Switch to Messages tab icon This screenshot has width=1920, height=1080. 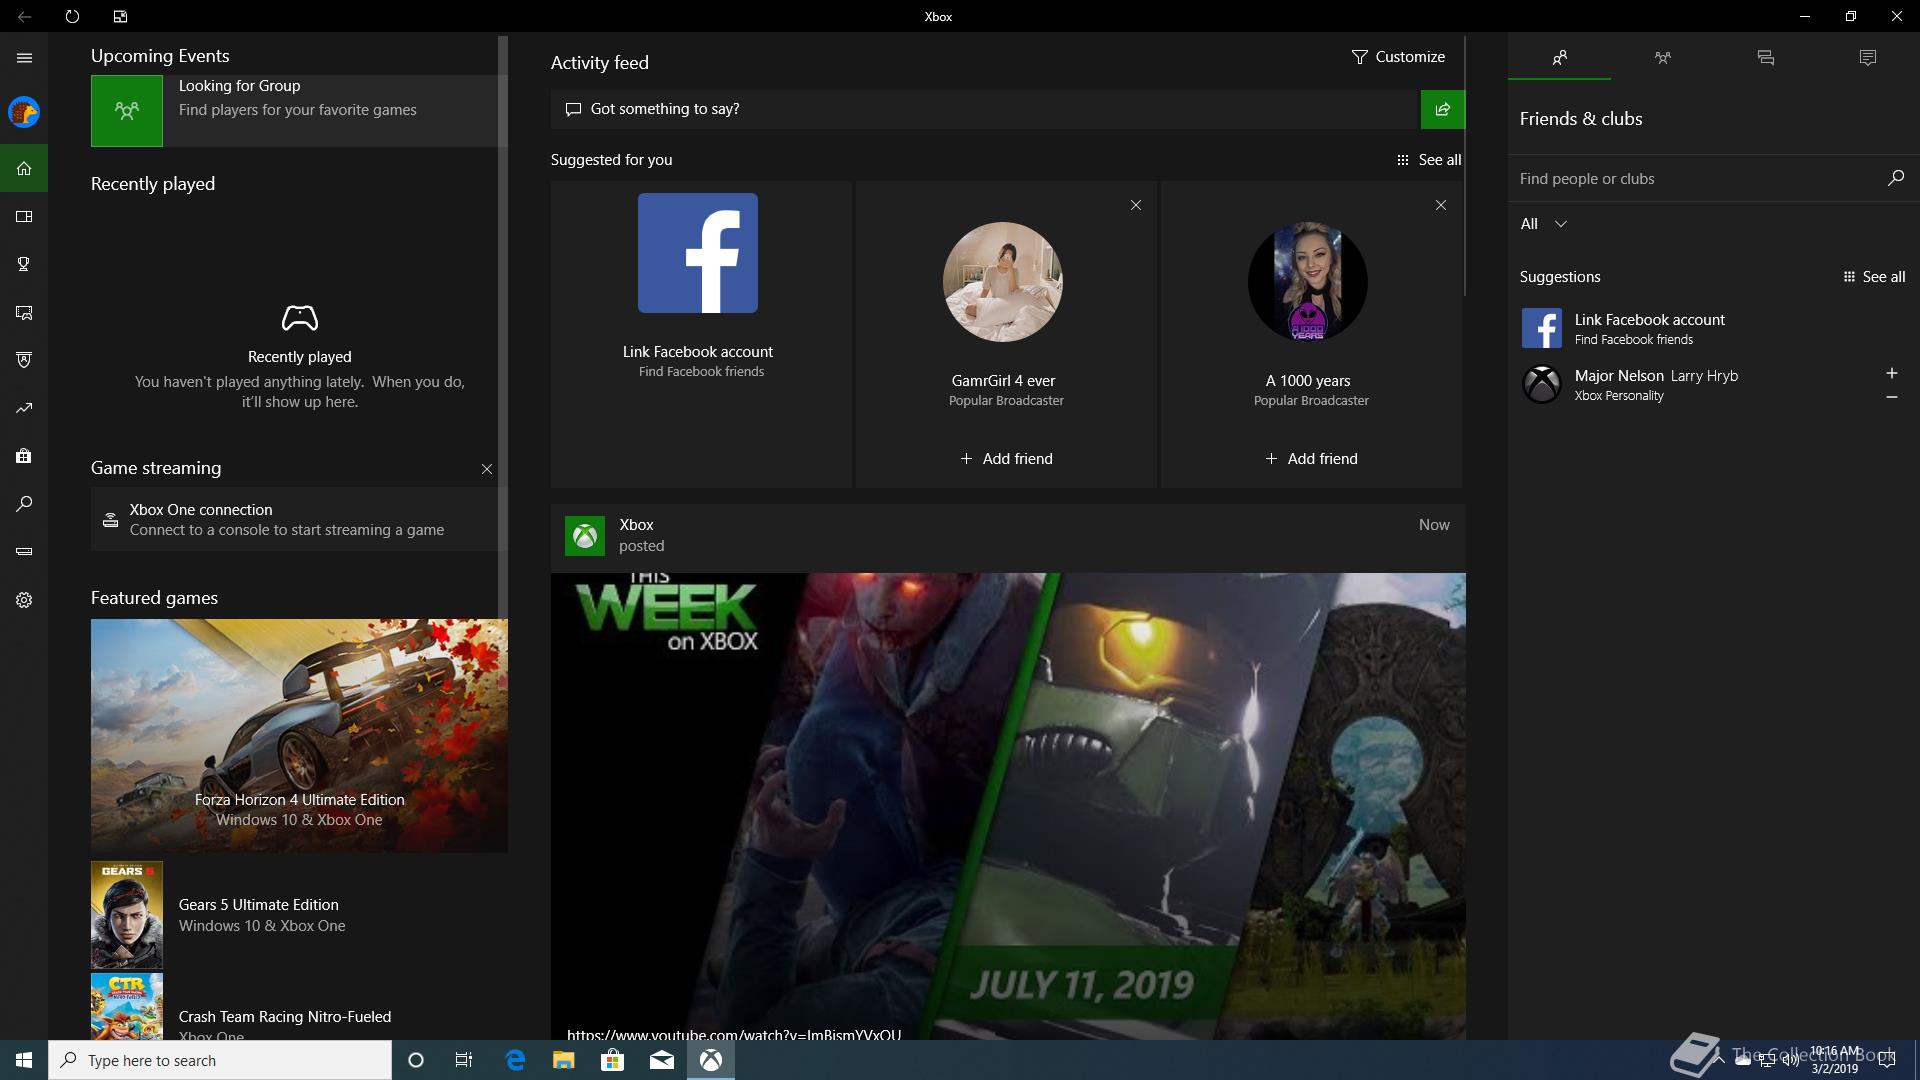coord(1765,58)
